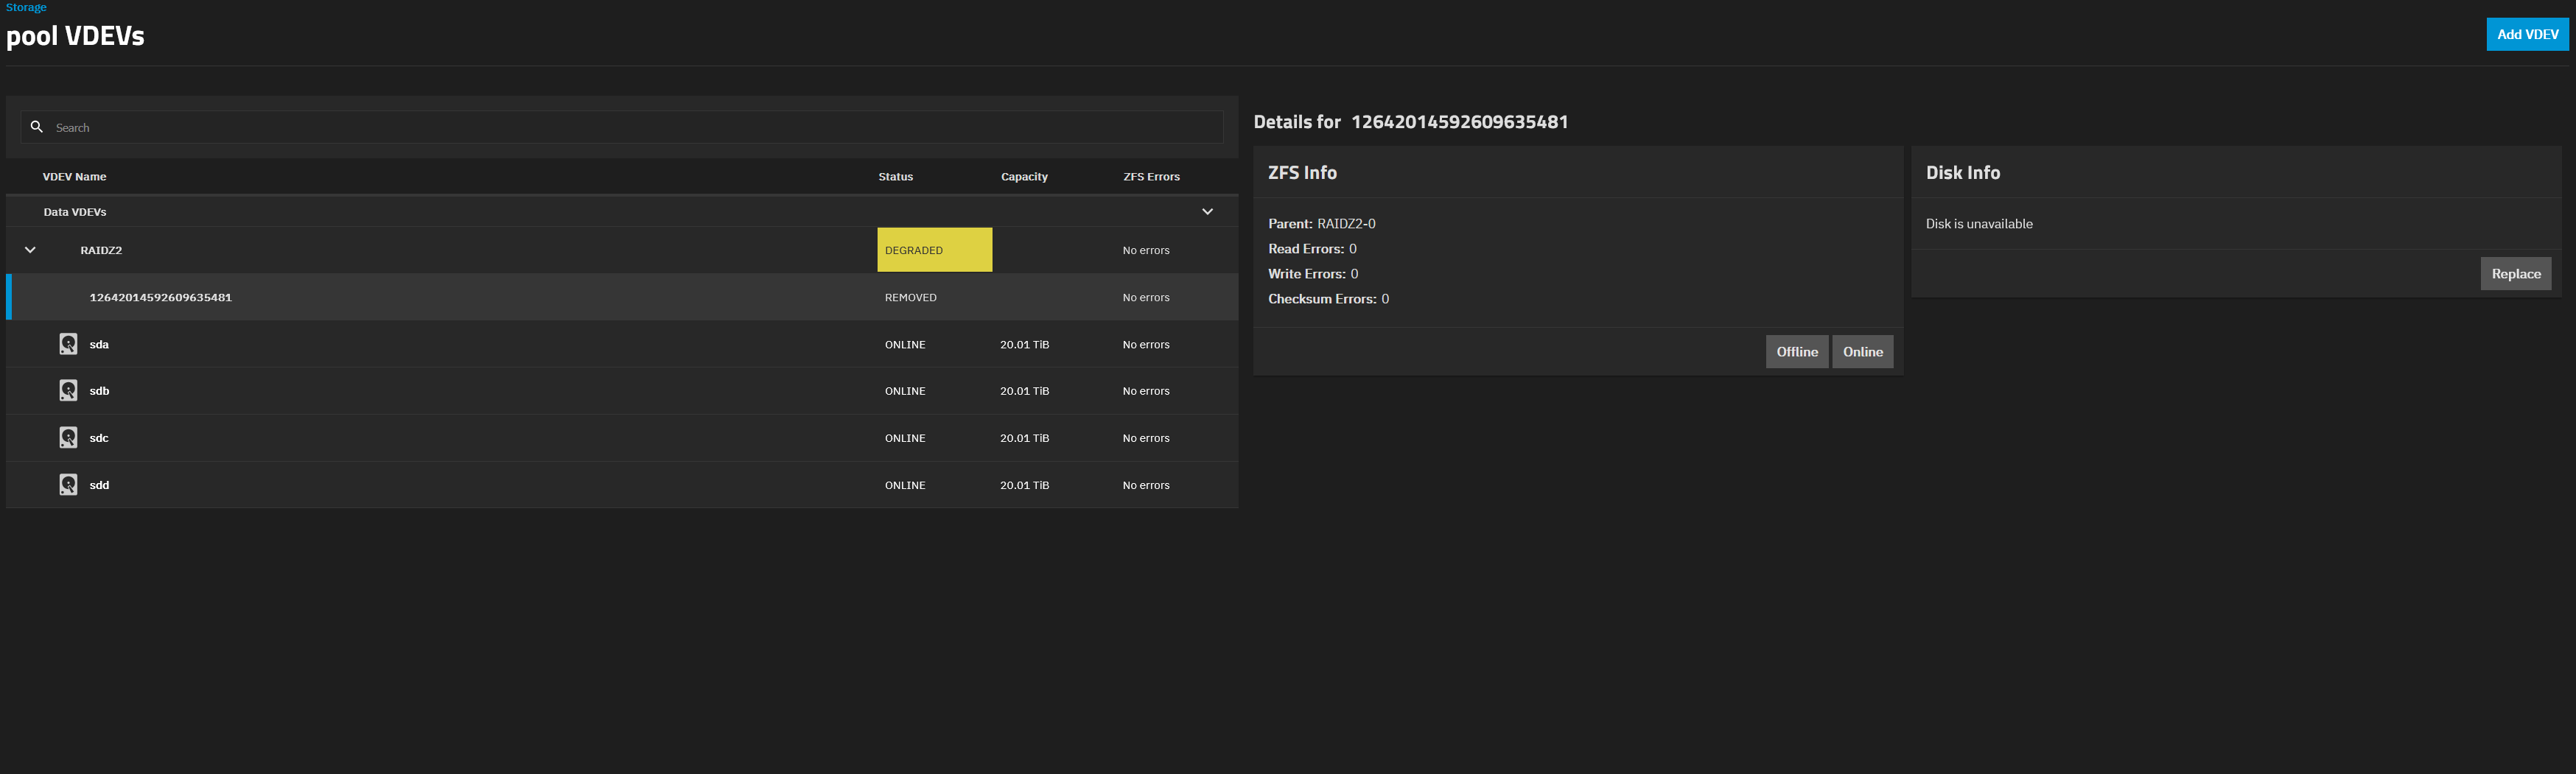Click the Read Errors: 0 line

tap(1312, 249)
